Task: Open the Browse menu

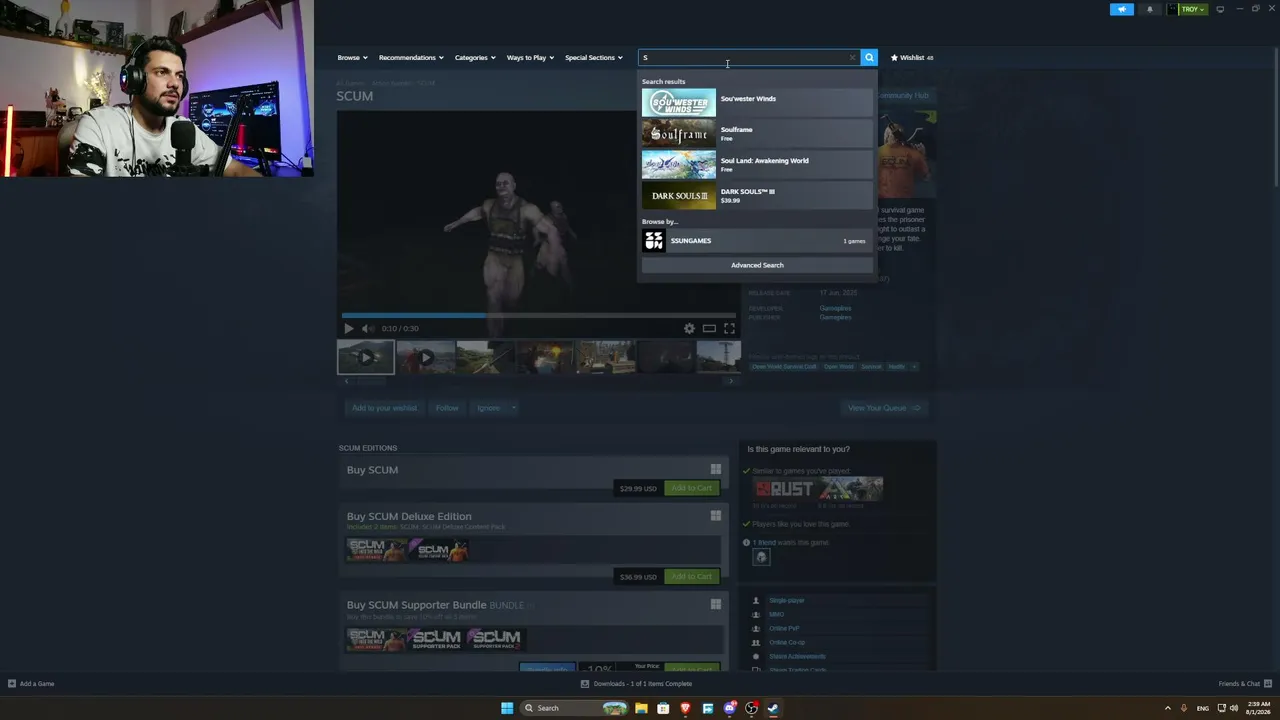Action: [352, 58]
